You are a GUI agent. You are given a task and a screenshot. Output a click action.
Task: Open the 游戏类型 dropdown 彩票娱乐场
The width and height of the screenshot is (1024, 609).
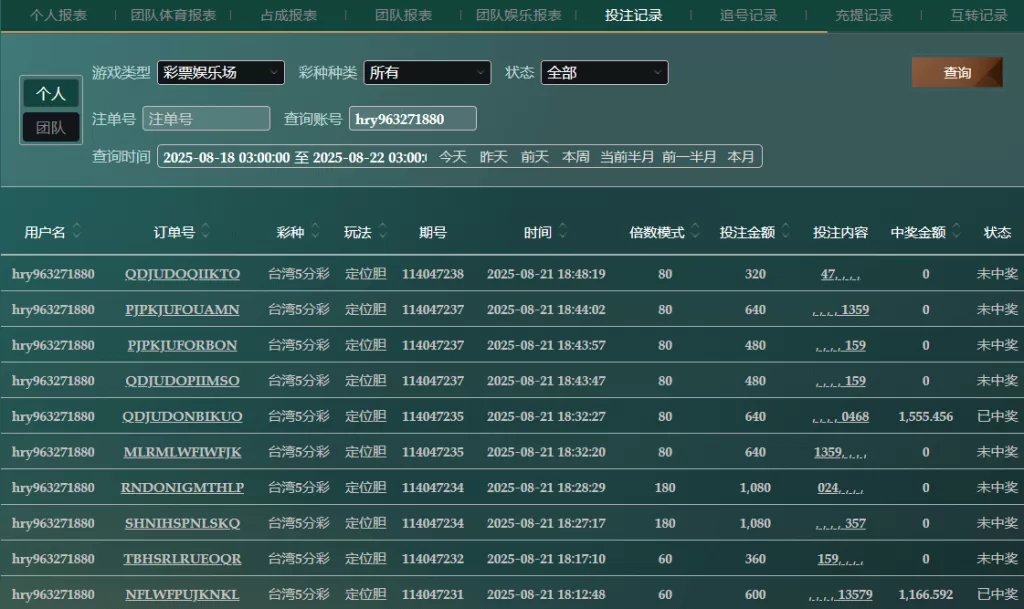(221, 72)
